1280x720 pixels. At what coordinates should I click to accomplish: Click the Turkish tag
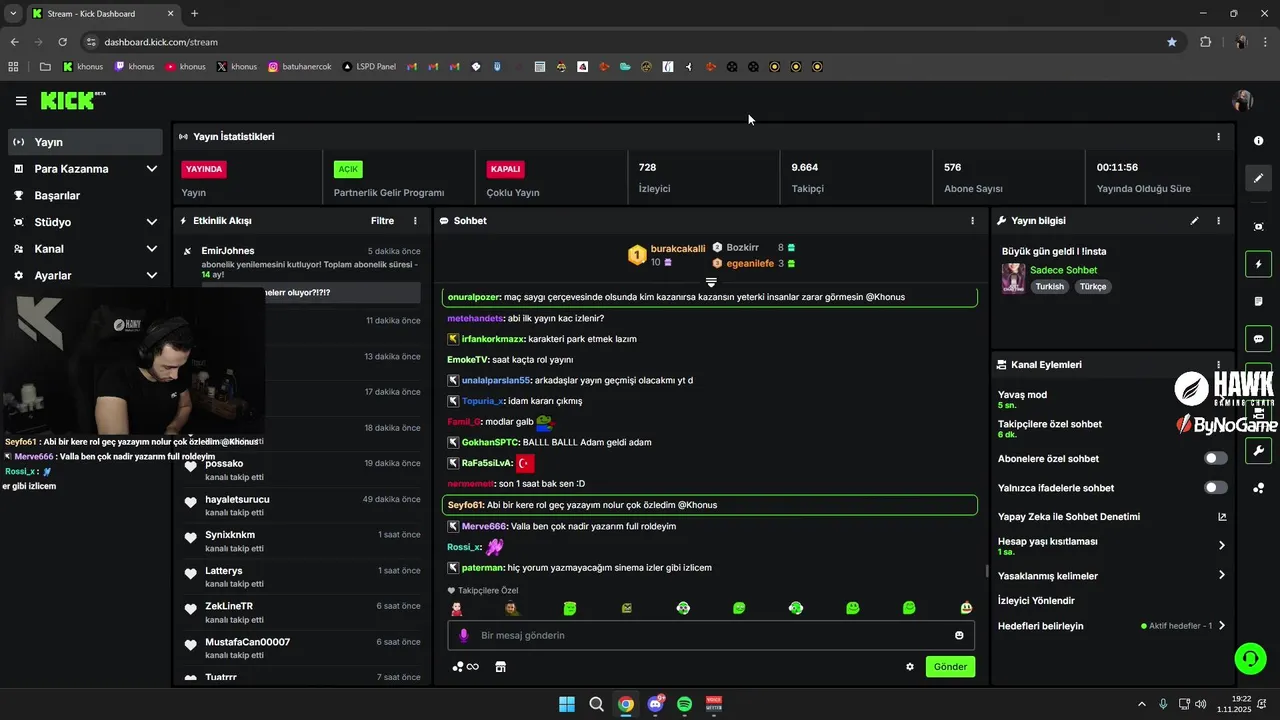1050,287
